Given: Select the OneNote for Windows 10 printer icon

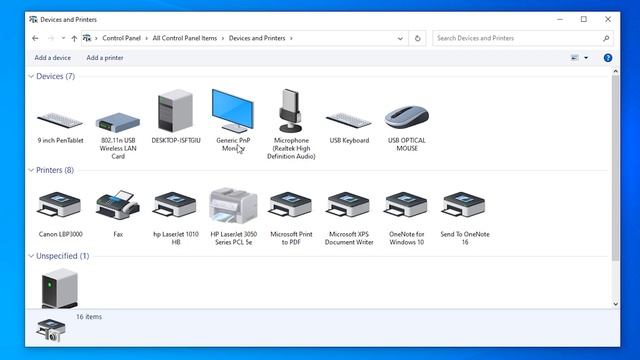Looking at the screenshot, I should (406, 205).
